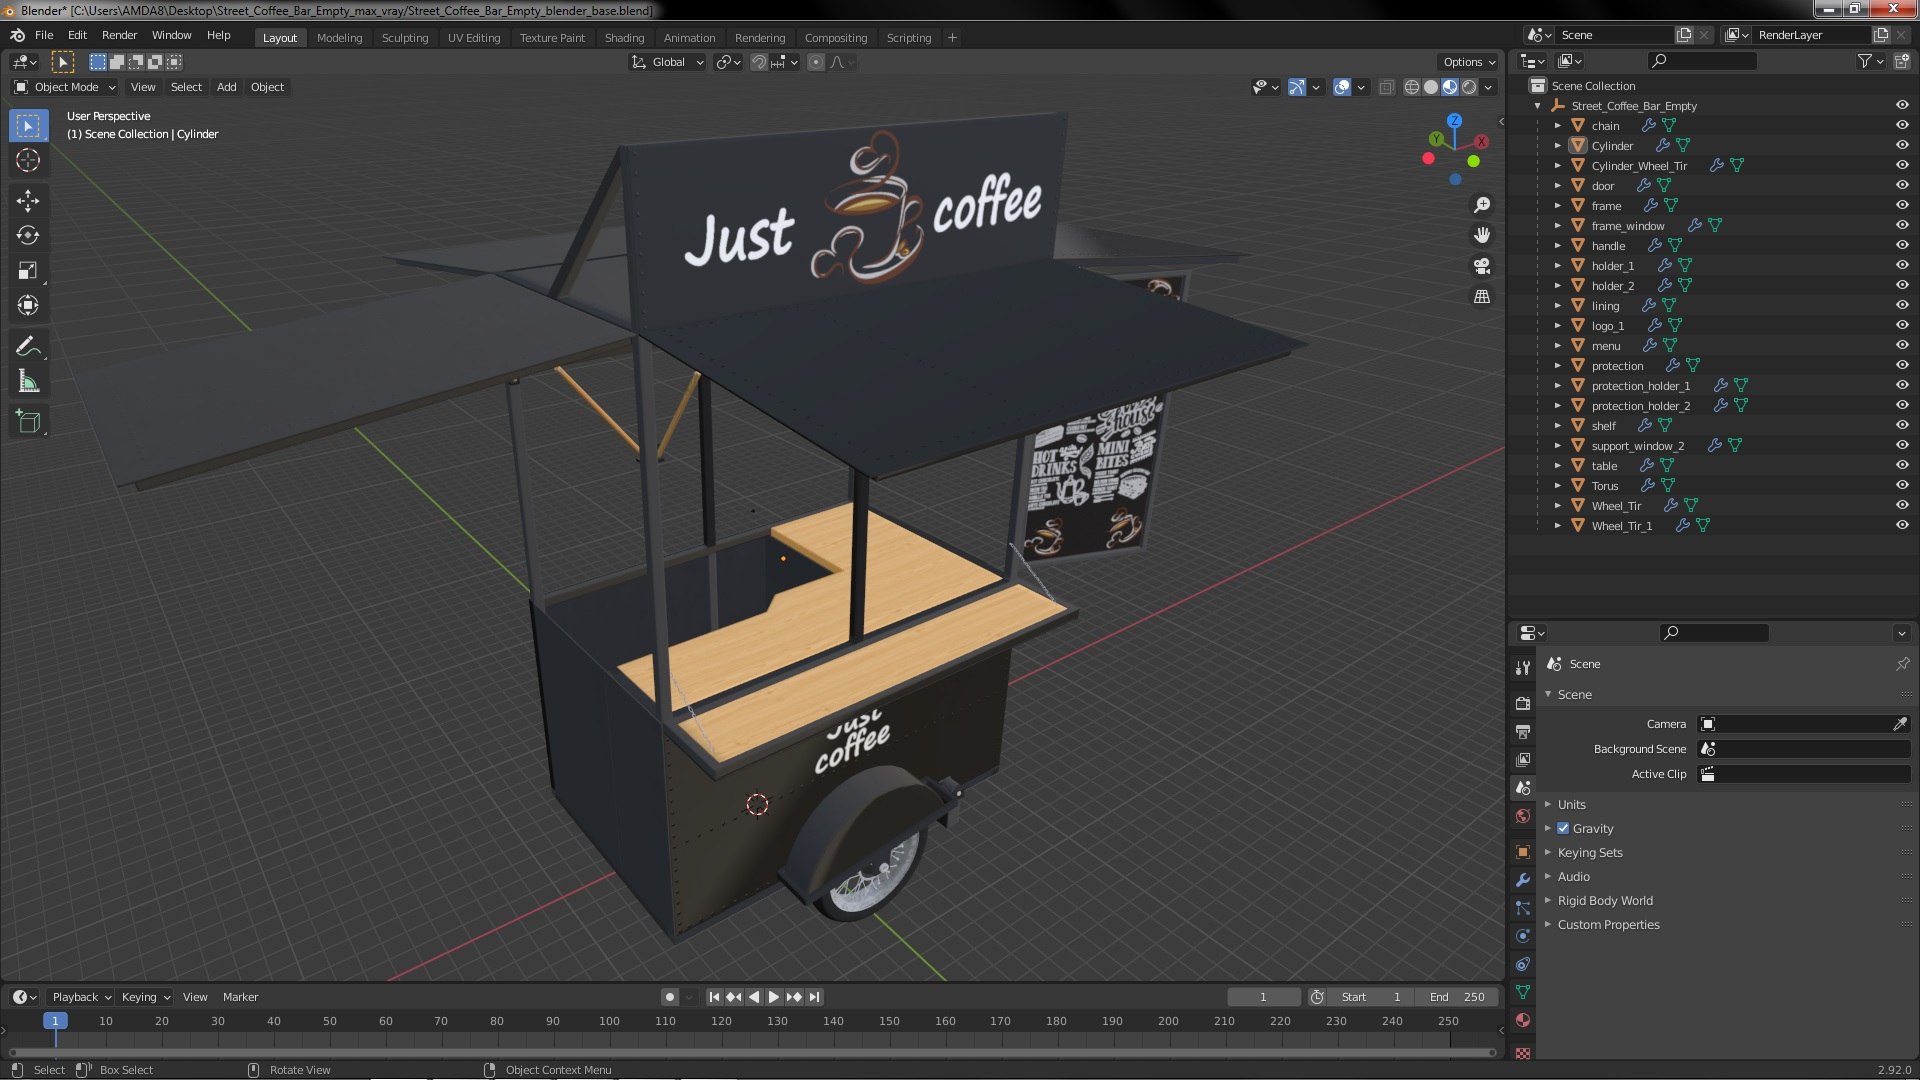Select the Move tool
The width and height of the screenshot is (1920, 1080).
click(x=28, y=201)
